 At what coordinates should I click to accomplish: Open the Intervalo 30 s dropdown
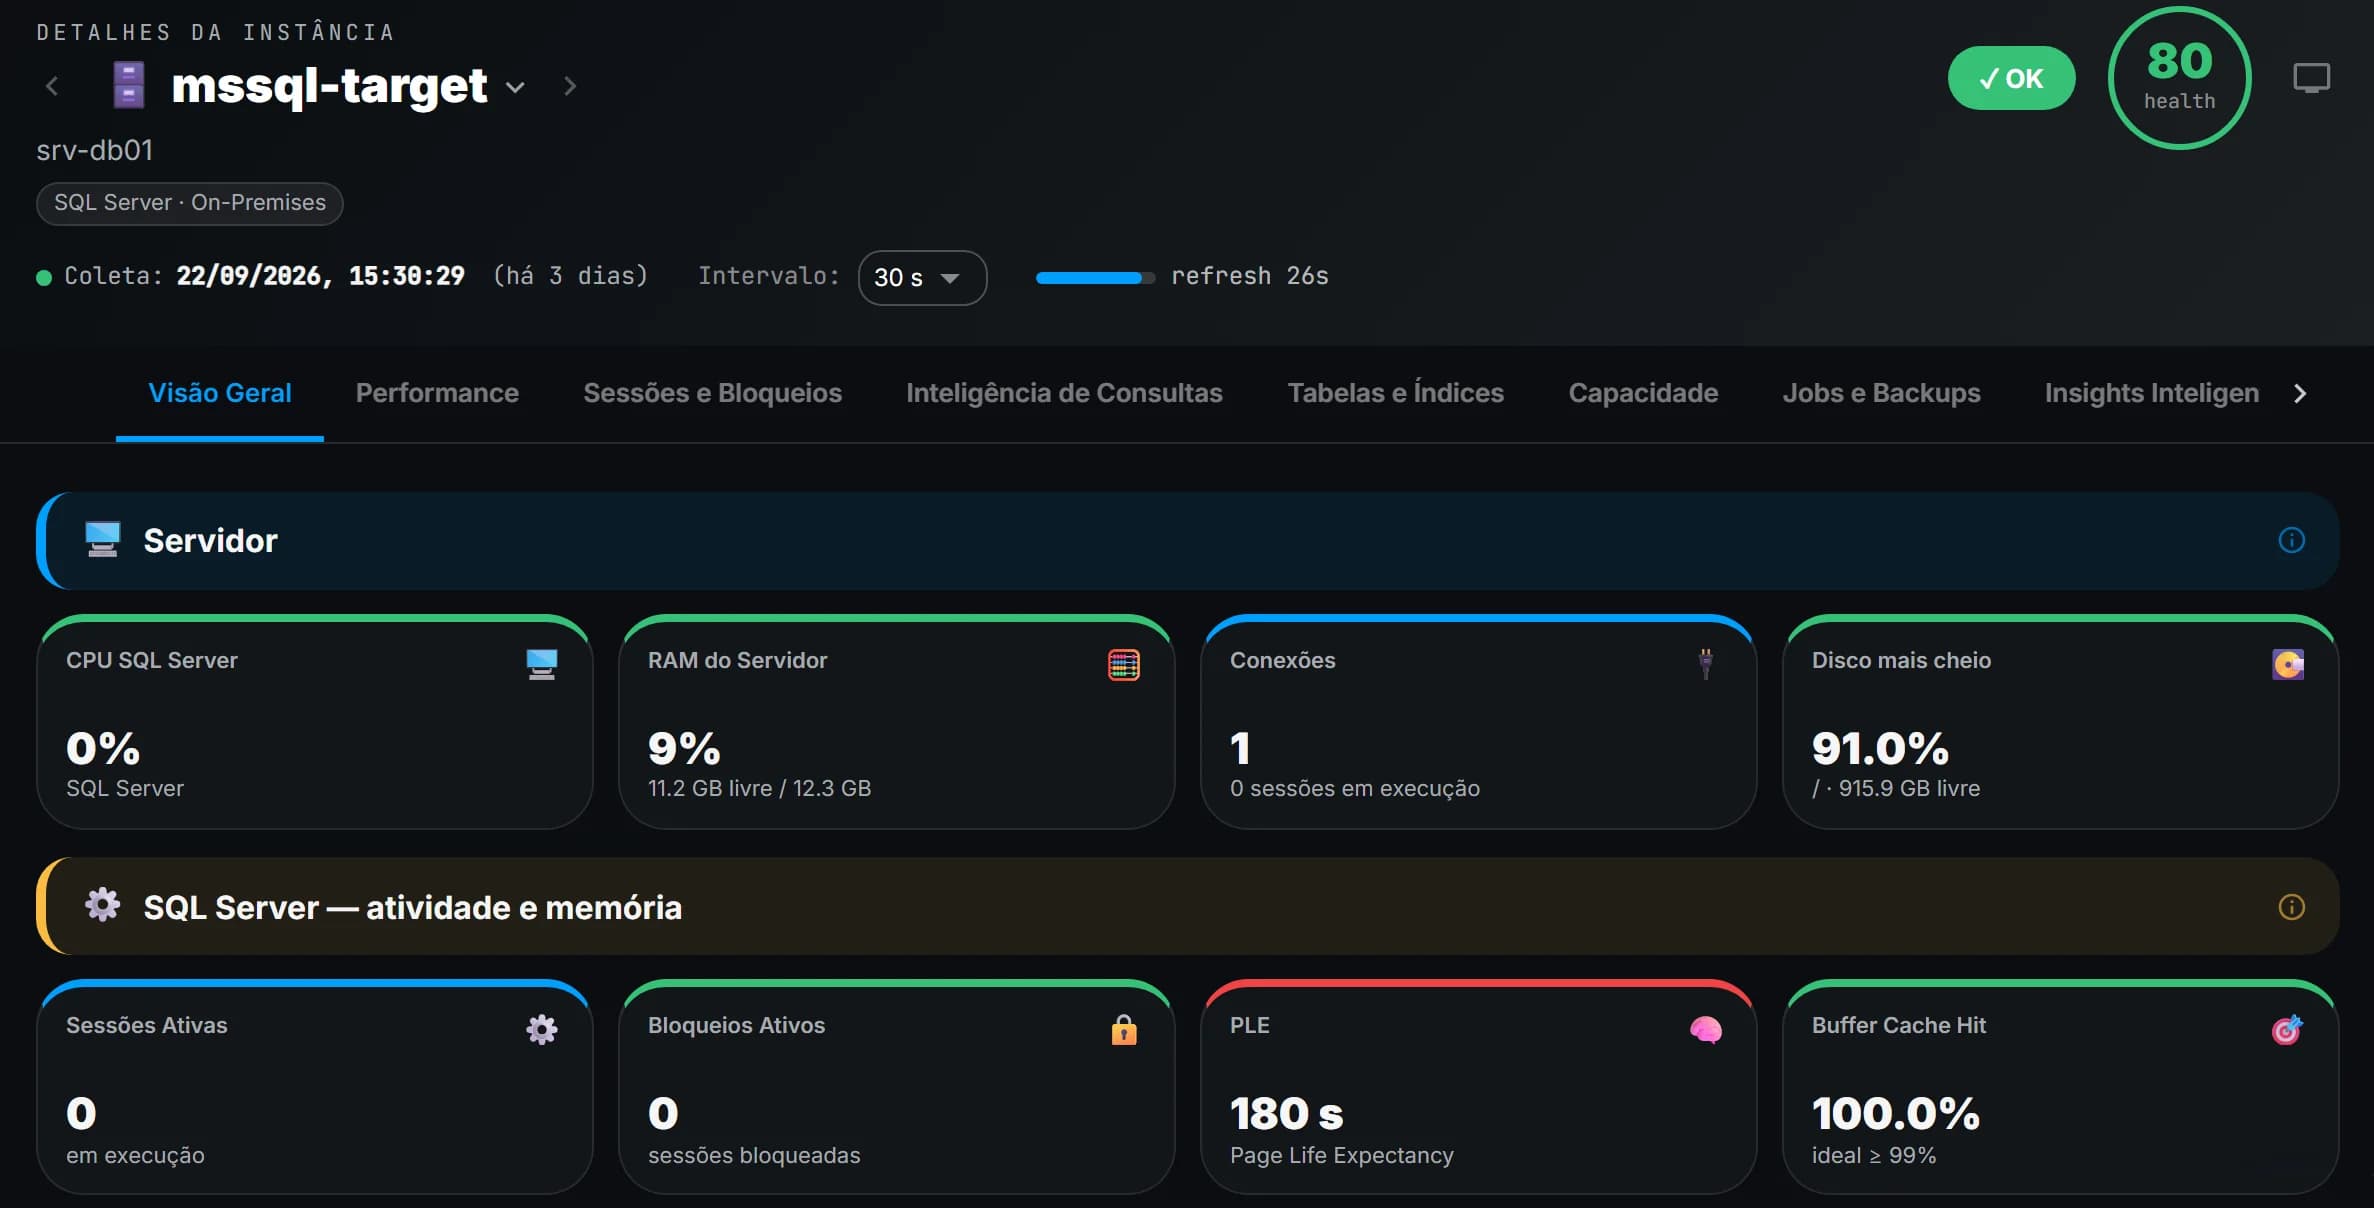(922, 277)
